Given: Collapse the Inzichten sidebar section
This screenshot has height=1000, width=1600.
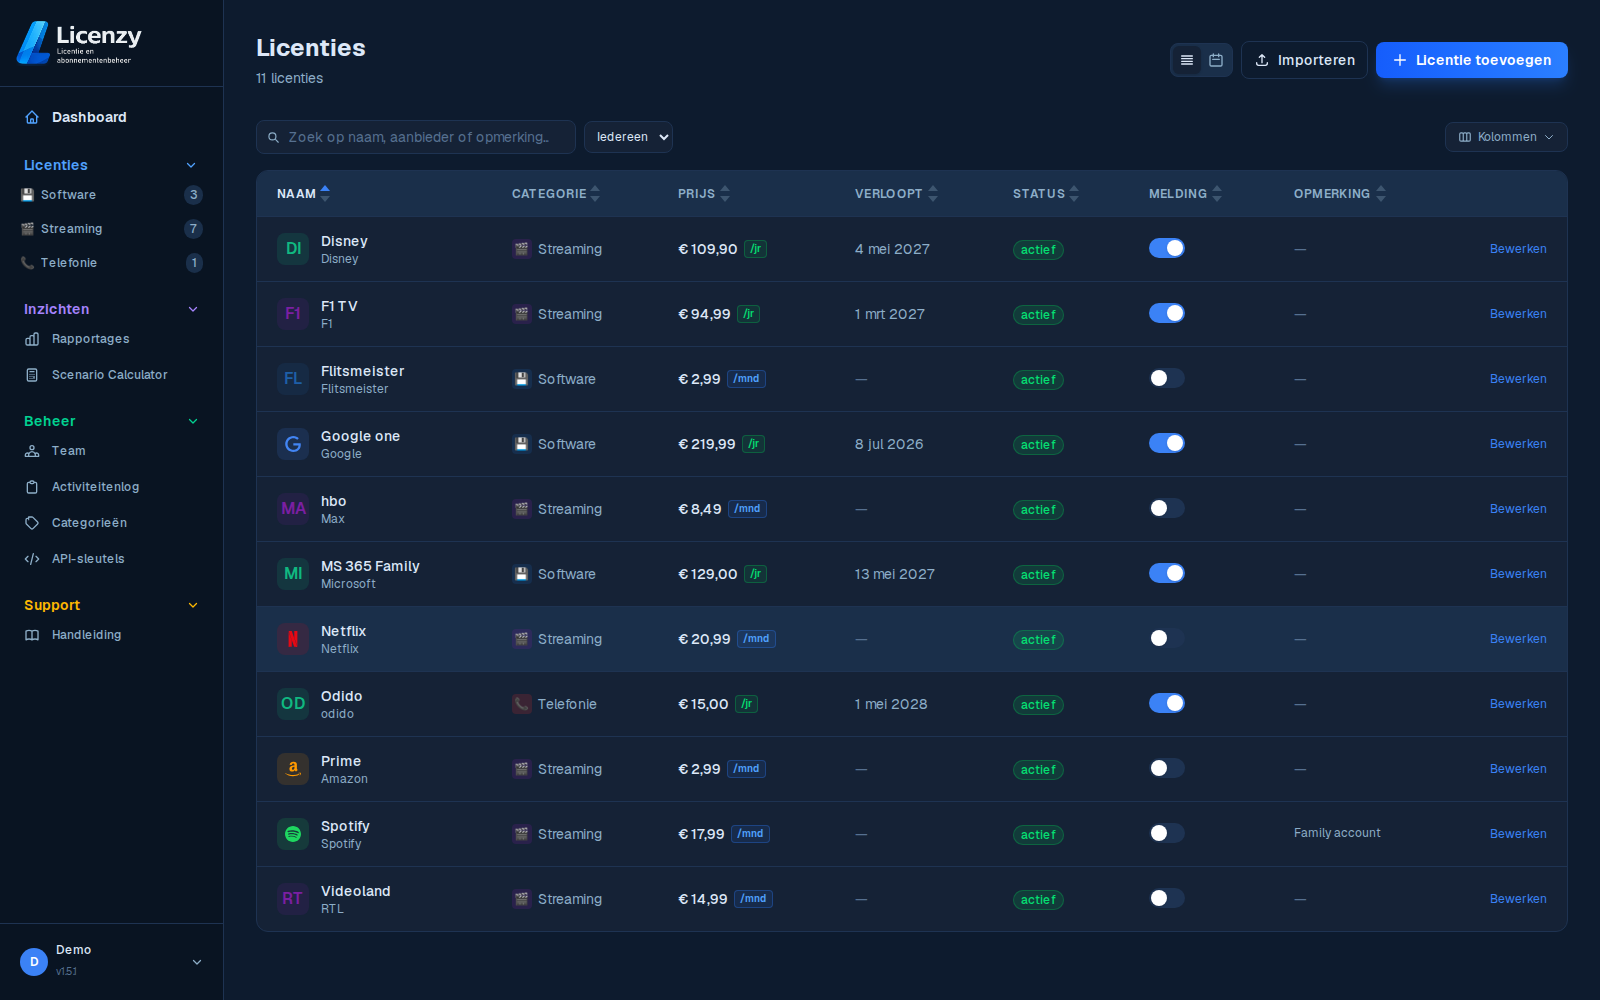Looking at the screenshot, I should [192, 309].
